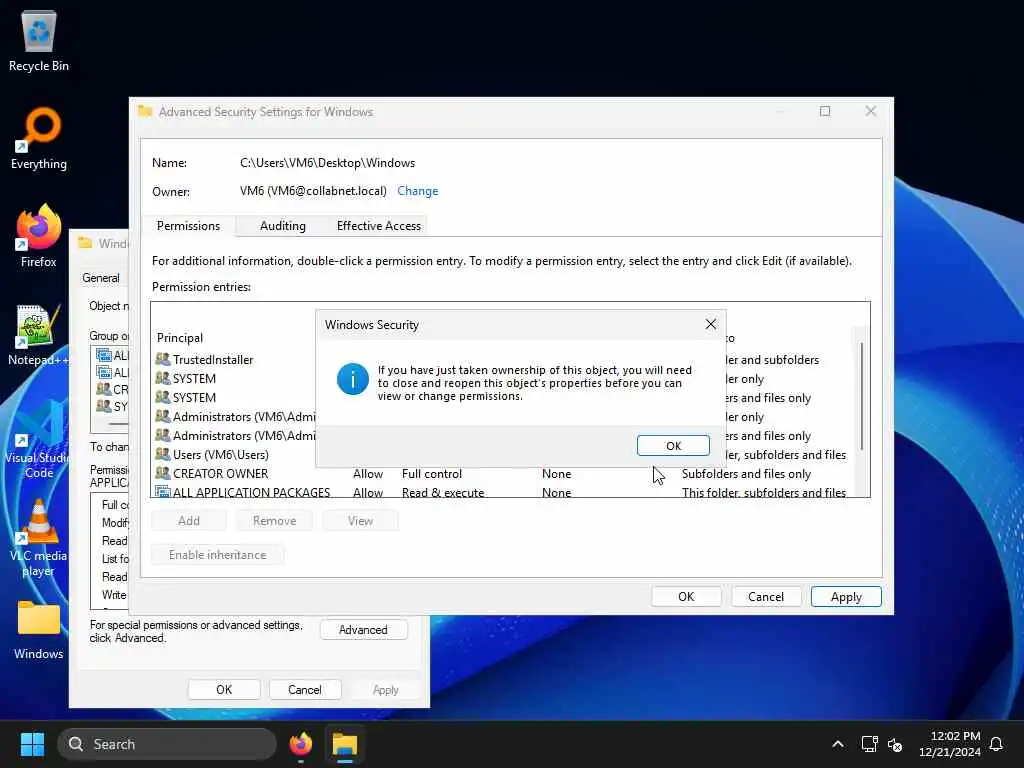Click the Principal column header
1024x768 pixels.
tap(180, 338)
